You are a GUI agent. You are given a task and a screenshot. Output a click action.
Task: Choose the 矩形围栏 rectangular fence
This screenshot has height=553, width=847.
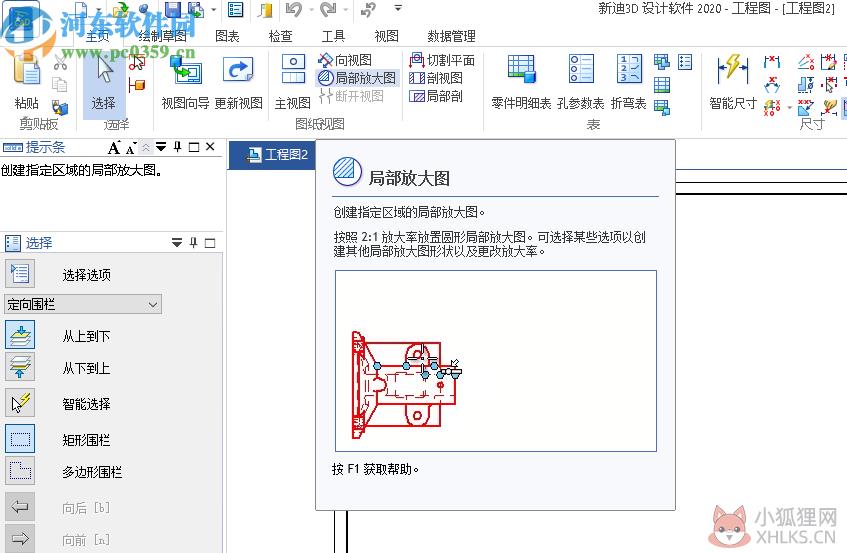pos(21,439)
